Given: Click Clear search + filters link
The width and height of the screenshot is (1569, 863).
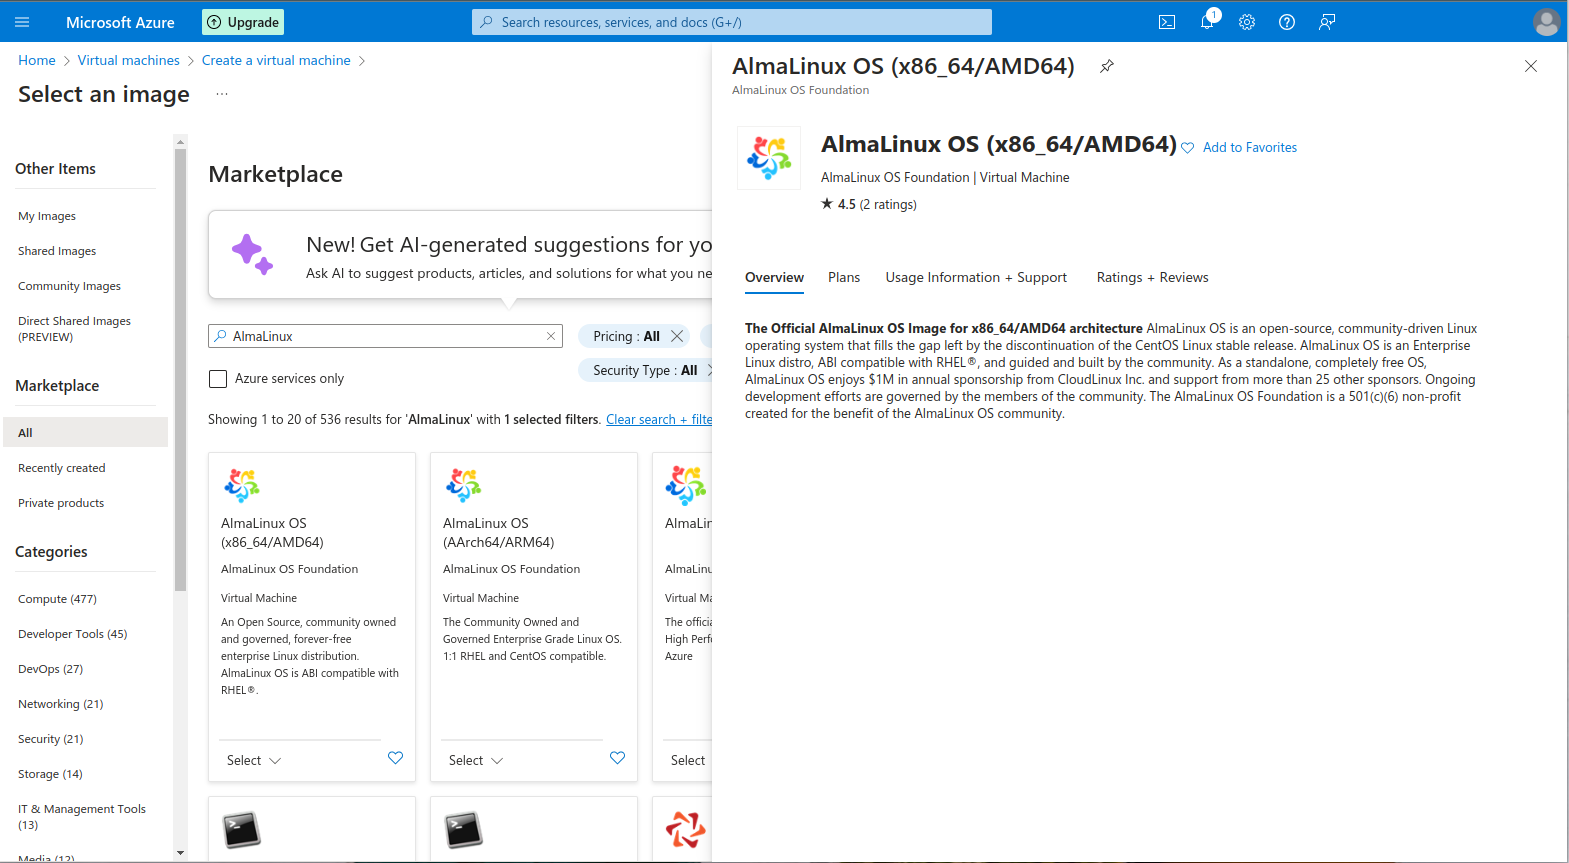Looking at the screenshot, I should [659, 420].
